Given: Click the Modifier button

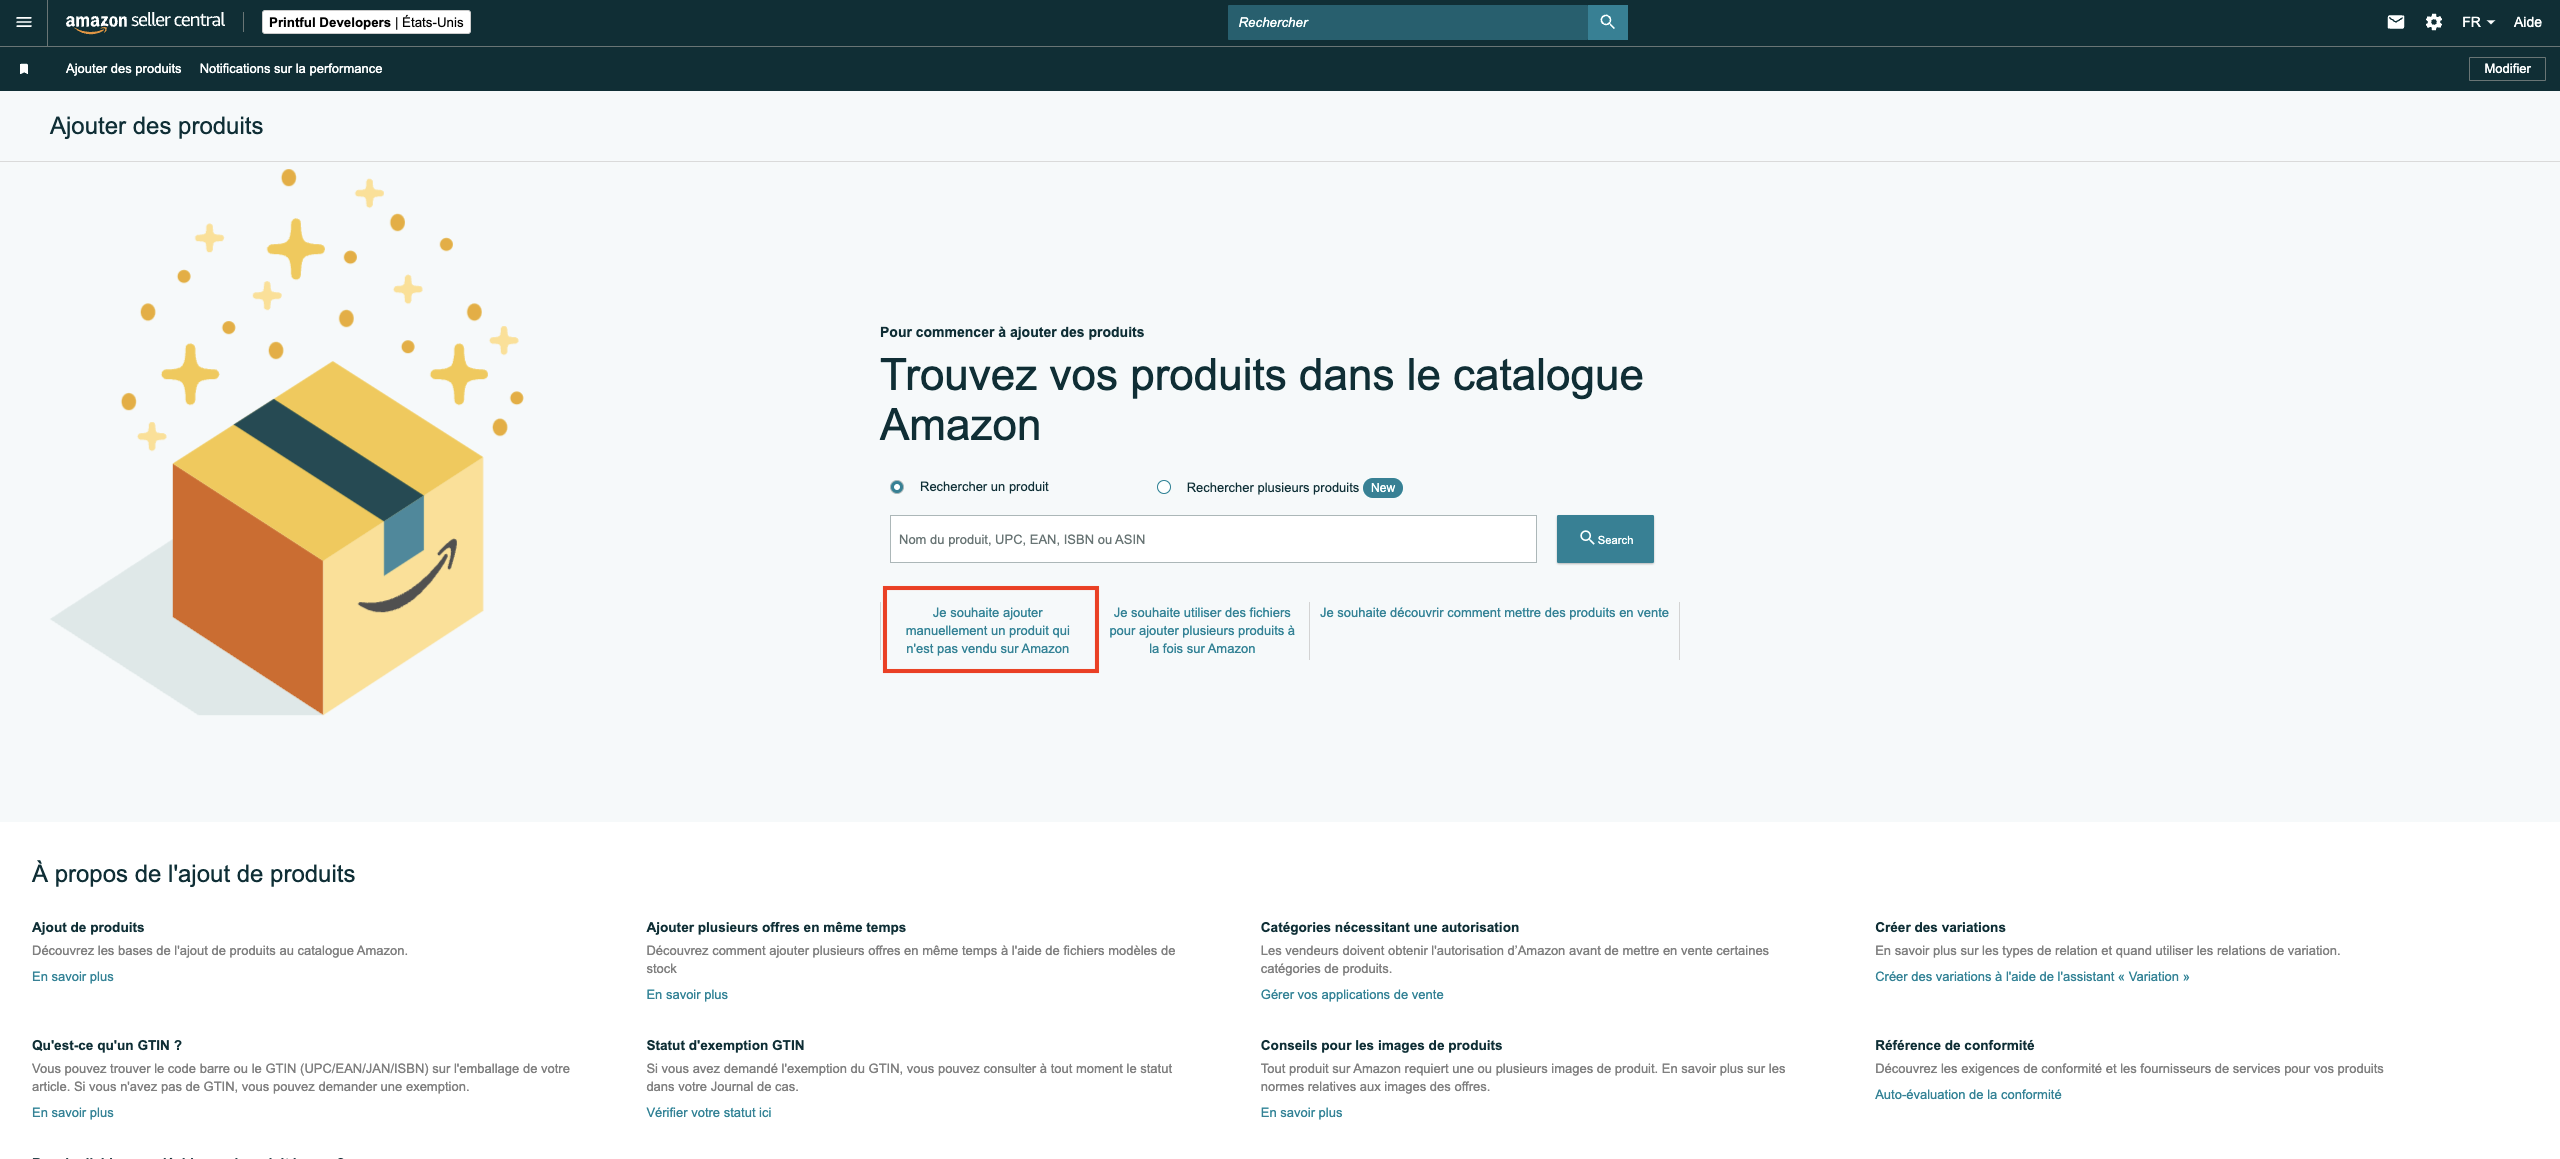Looking at the screenshot, I should pyautogui.click(x=2507, y=69).
